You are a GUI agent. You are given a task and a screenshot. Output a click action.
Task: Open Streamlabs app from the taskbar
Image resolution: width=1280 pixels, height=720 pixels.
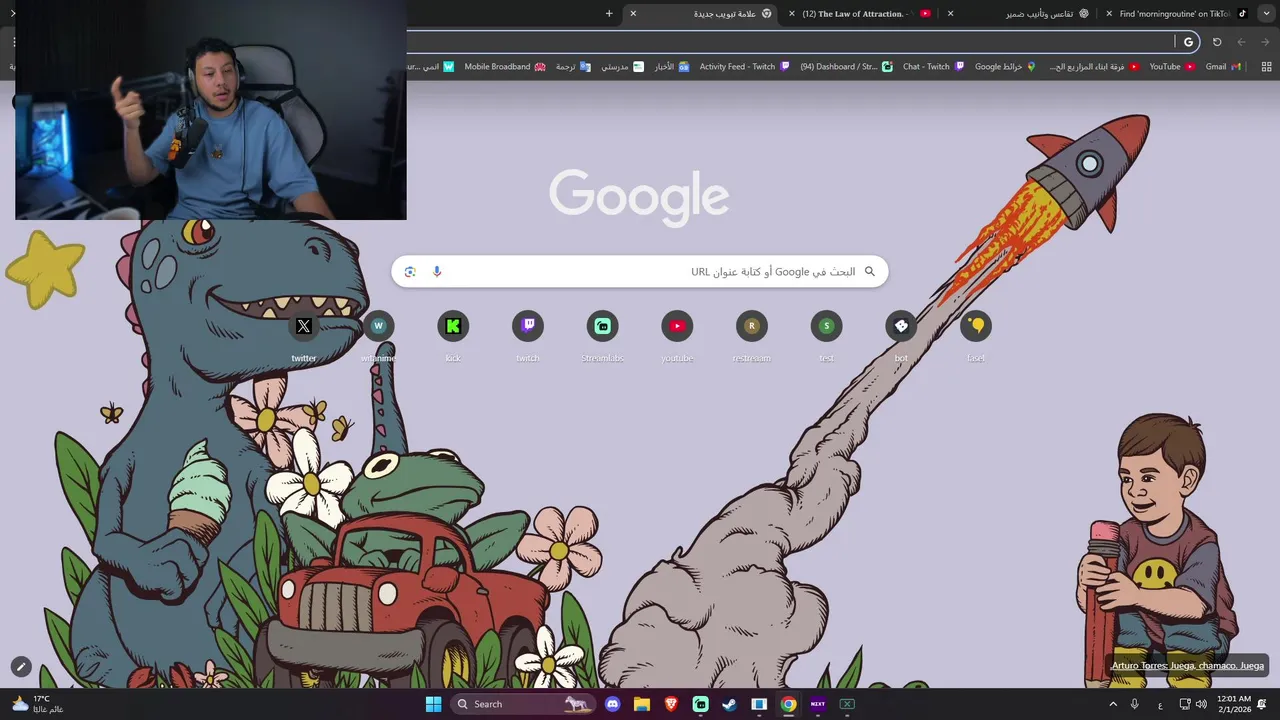(701, 704)
